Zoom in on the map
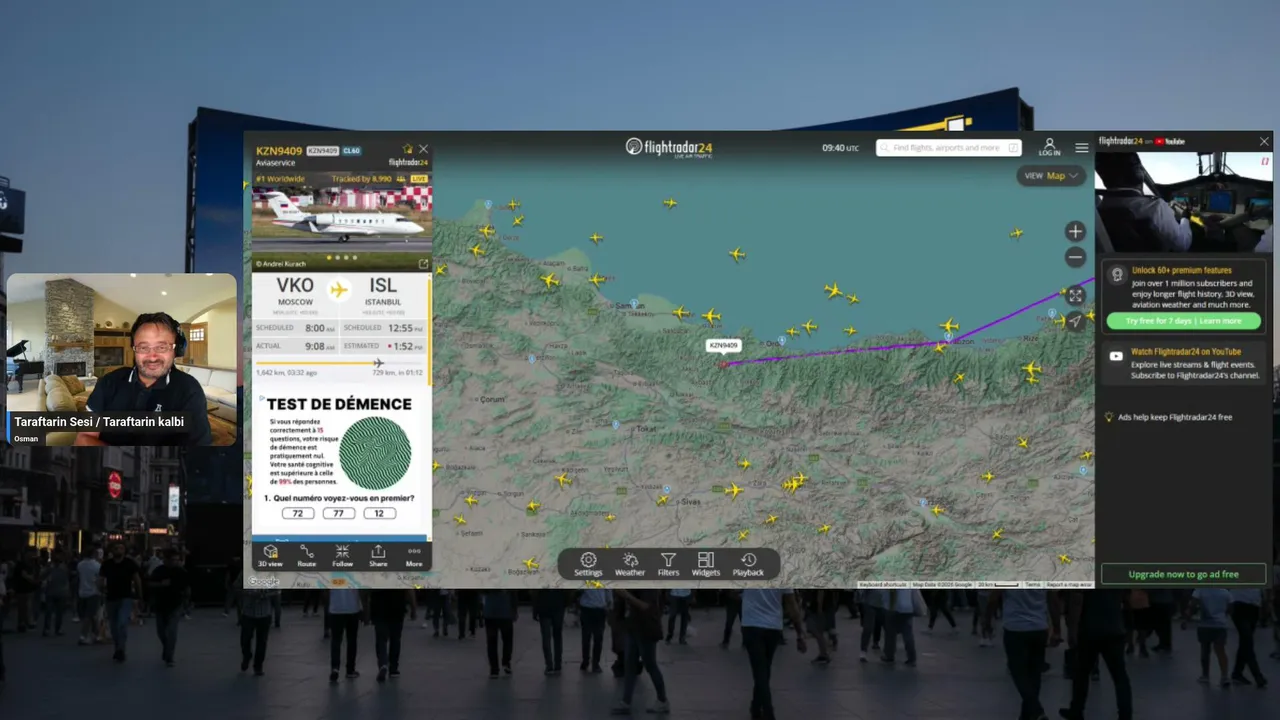Screen dimensions: 1280x720 pyautogui.click(x=1075, y=232)
